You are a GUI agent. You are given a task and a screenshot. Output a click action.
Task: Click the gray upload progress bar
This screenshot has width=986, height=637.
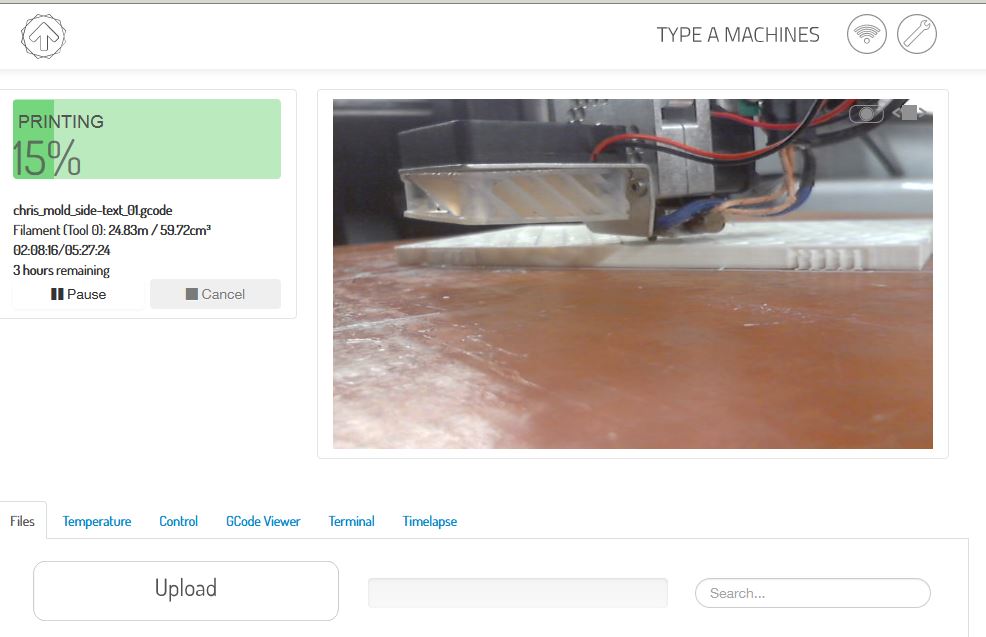[x=518, y=593]
